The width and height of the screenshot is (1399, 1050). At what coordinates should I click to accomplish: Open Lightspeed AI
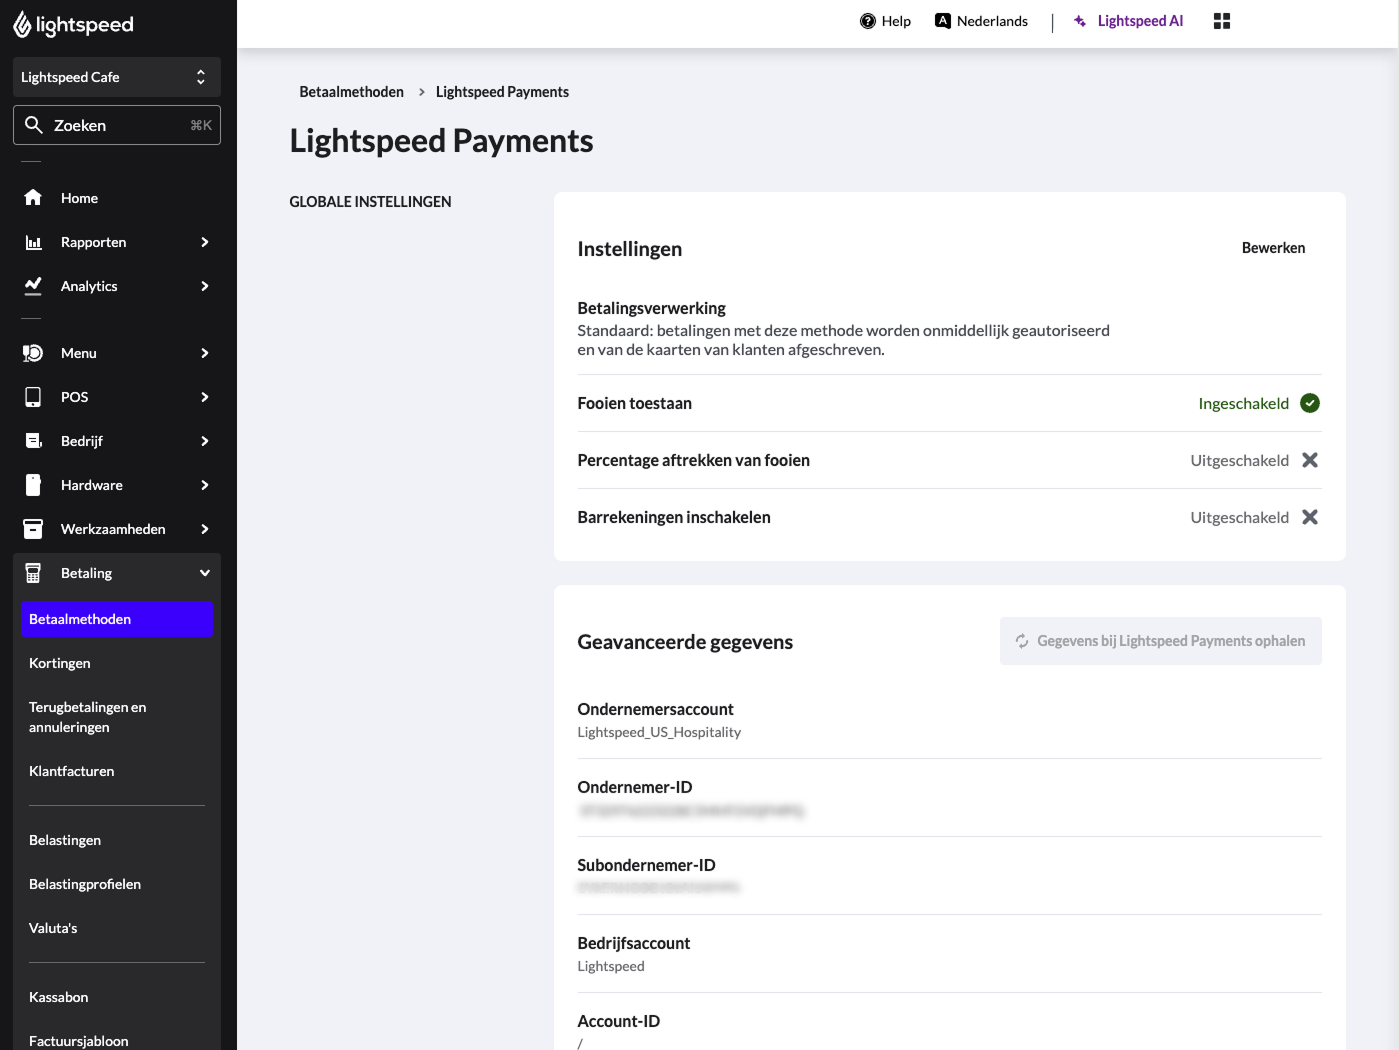(1128, 21)
